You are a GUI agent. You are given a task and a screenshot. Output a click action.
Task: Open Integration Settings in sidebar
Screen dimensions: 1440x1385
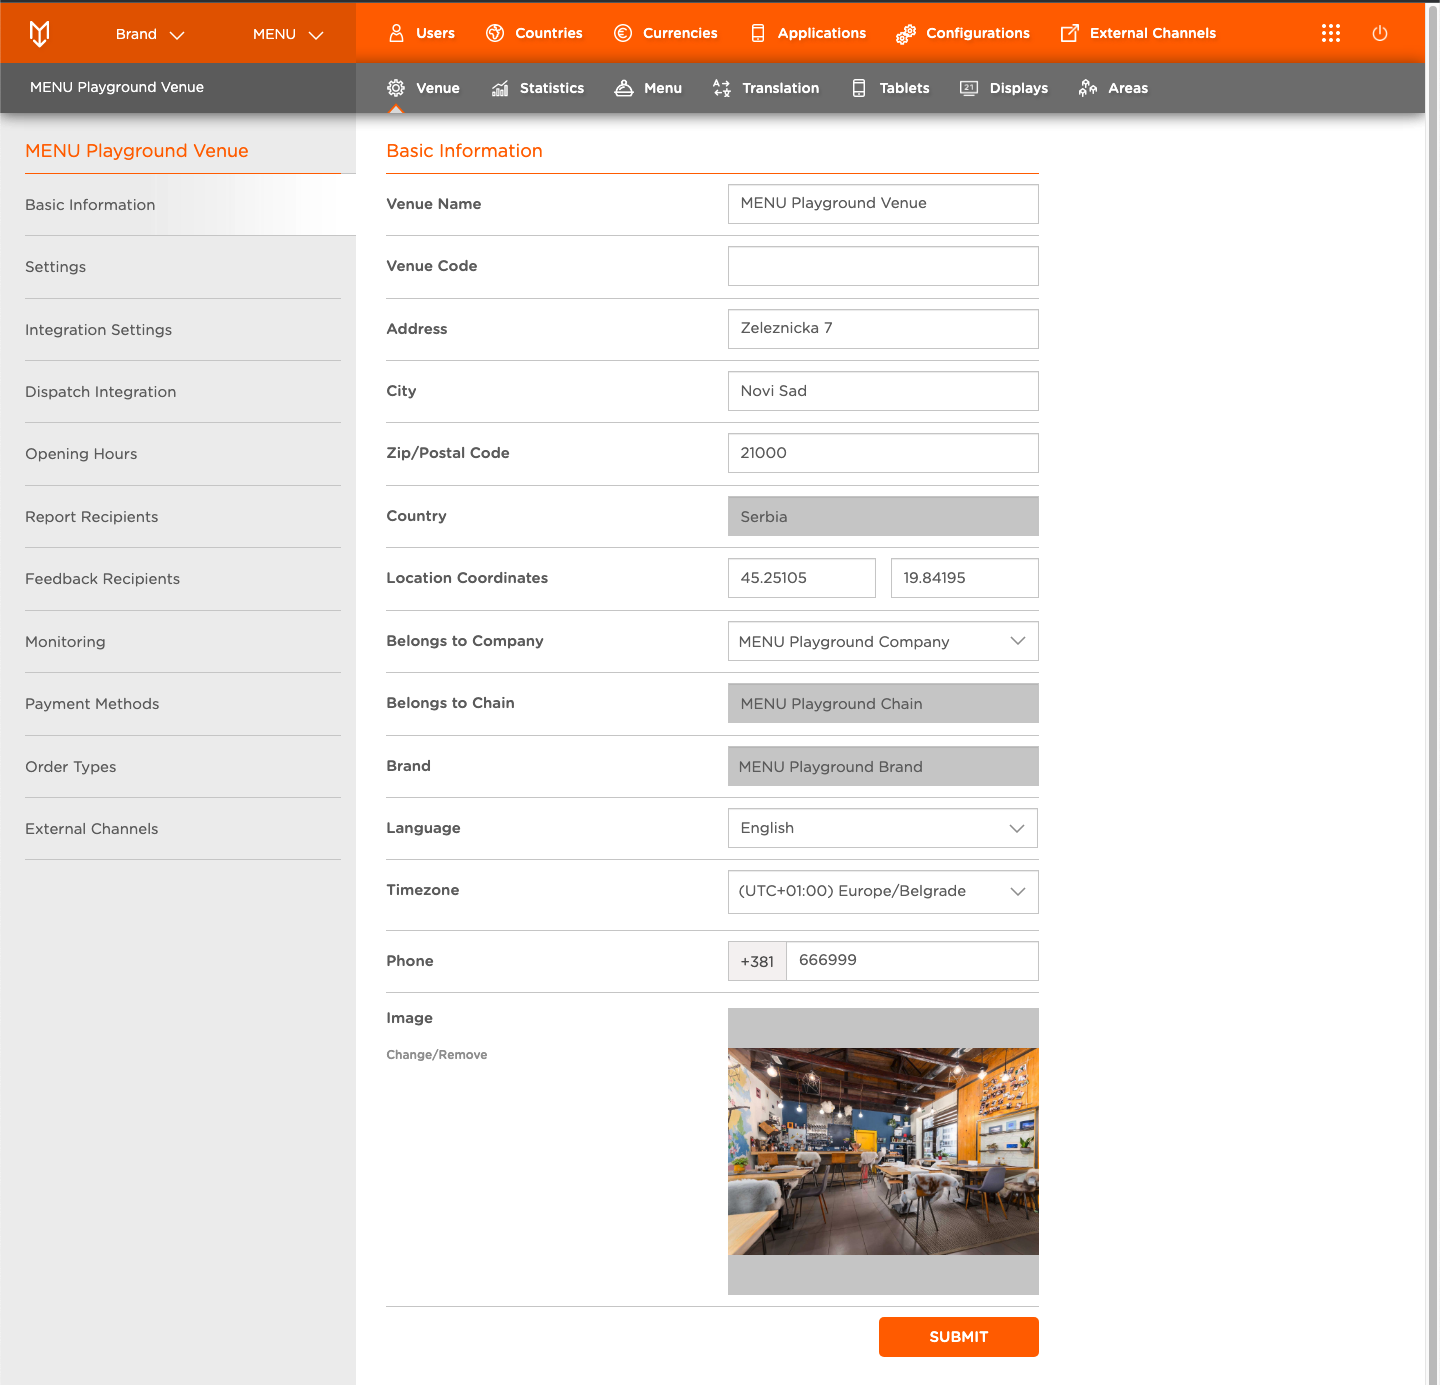tap(183, 330)
